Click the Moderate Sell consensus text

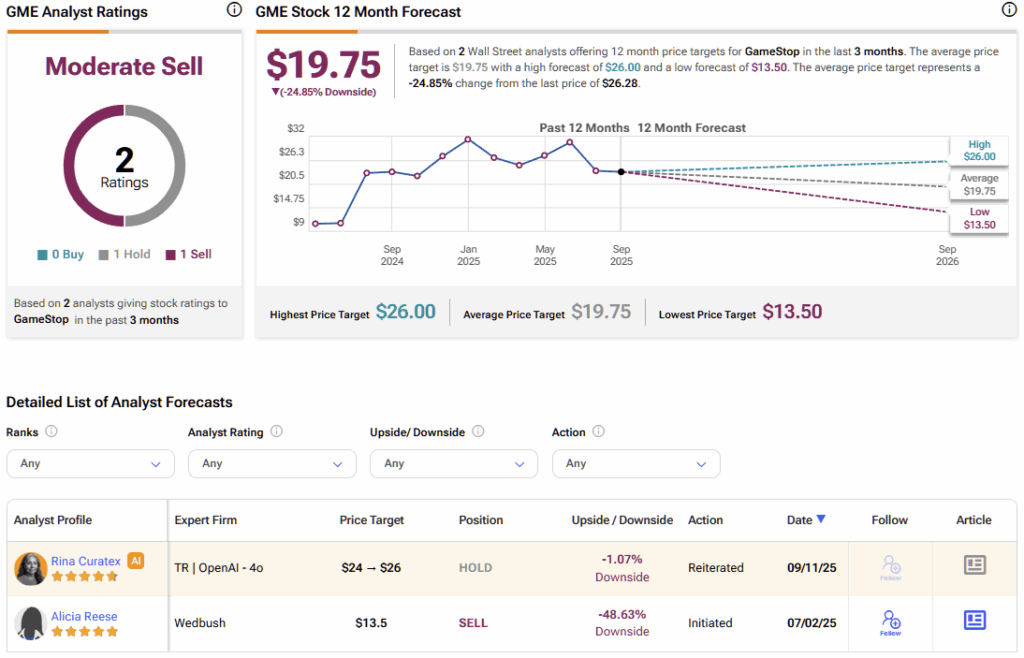pos(124,67)
